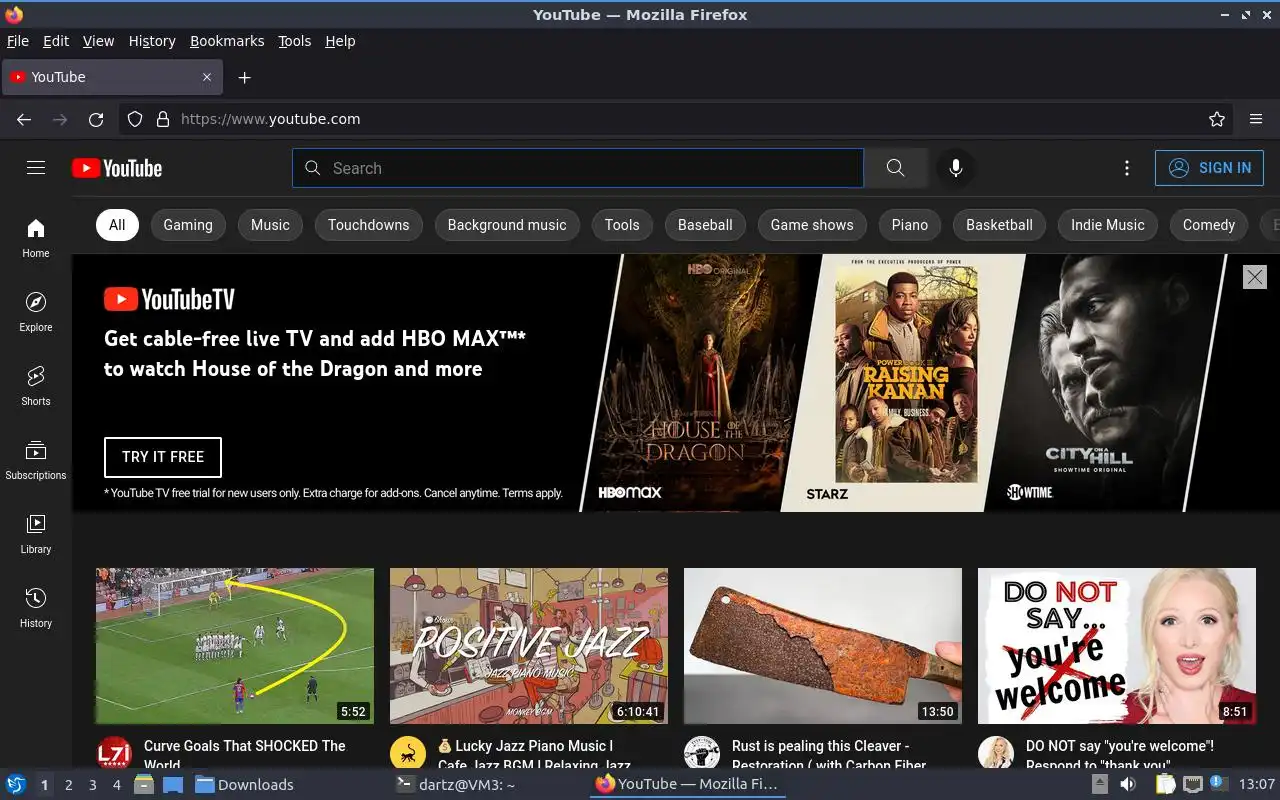Click the SIGN IN button
Viewport: 1280px width, 800px height.
tap(1209, 168)
